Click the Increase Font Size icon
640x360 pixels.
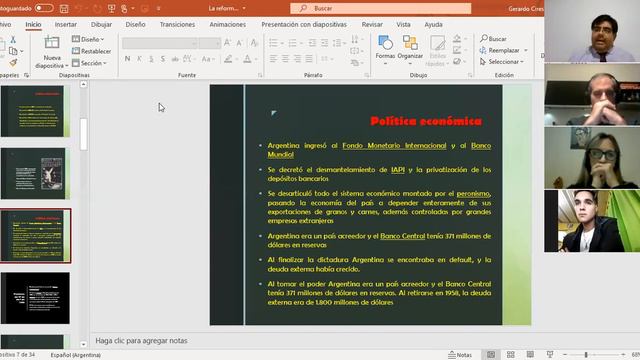228,42
